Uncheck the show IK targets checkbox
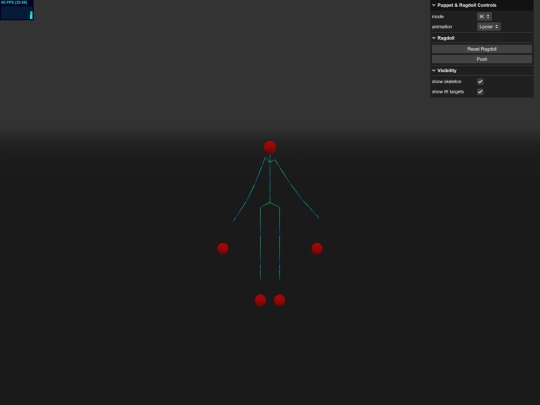Viewport: 540px width, 405px height. tap(480, 92)
